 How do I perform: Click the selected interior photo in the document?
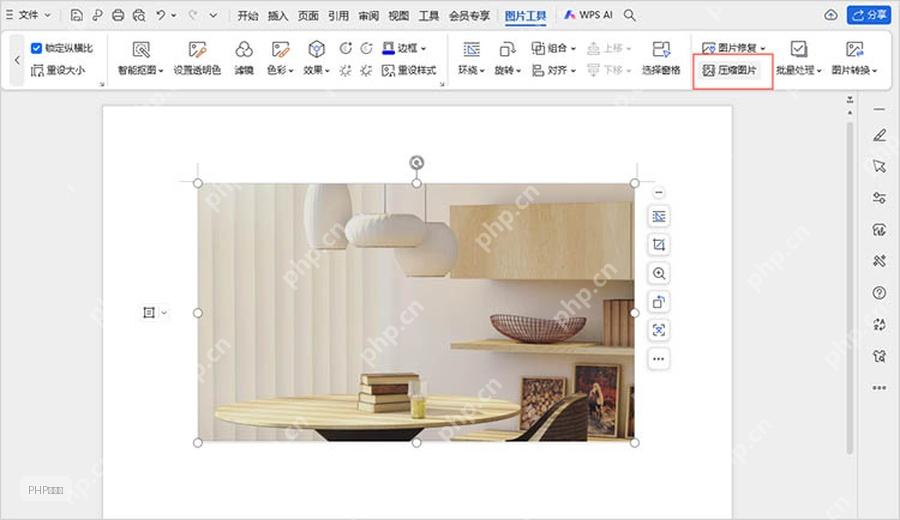416,313
